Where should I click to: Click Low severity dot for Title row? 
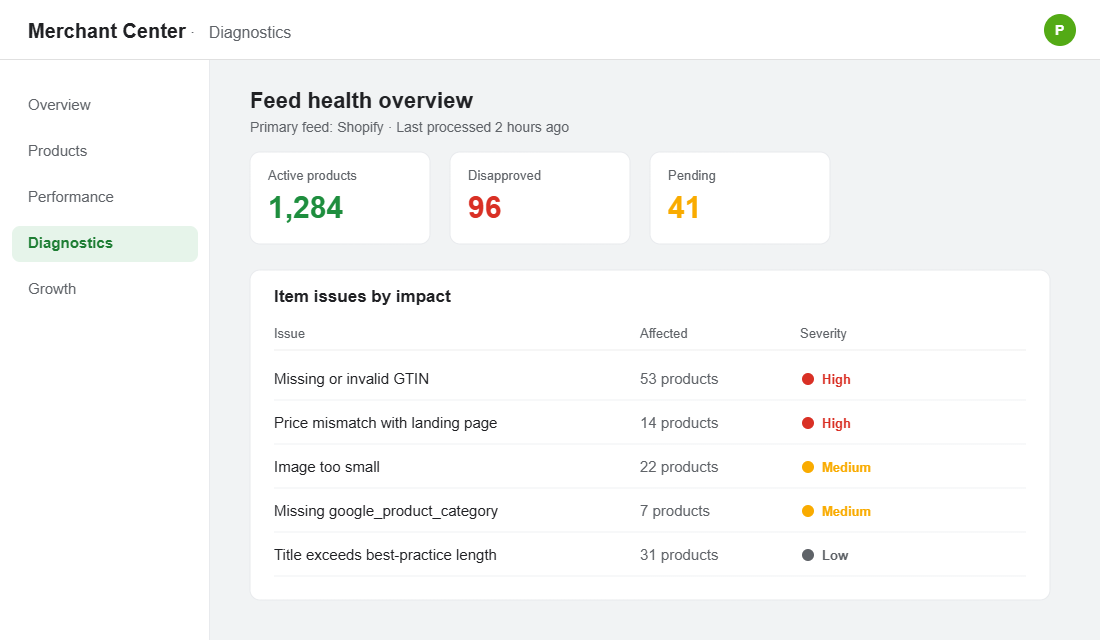pyautogui.click(x=807, y=555)
